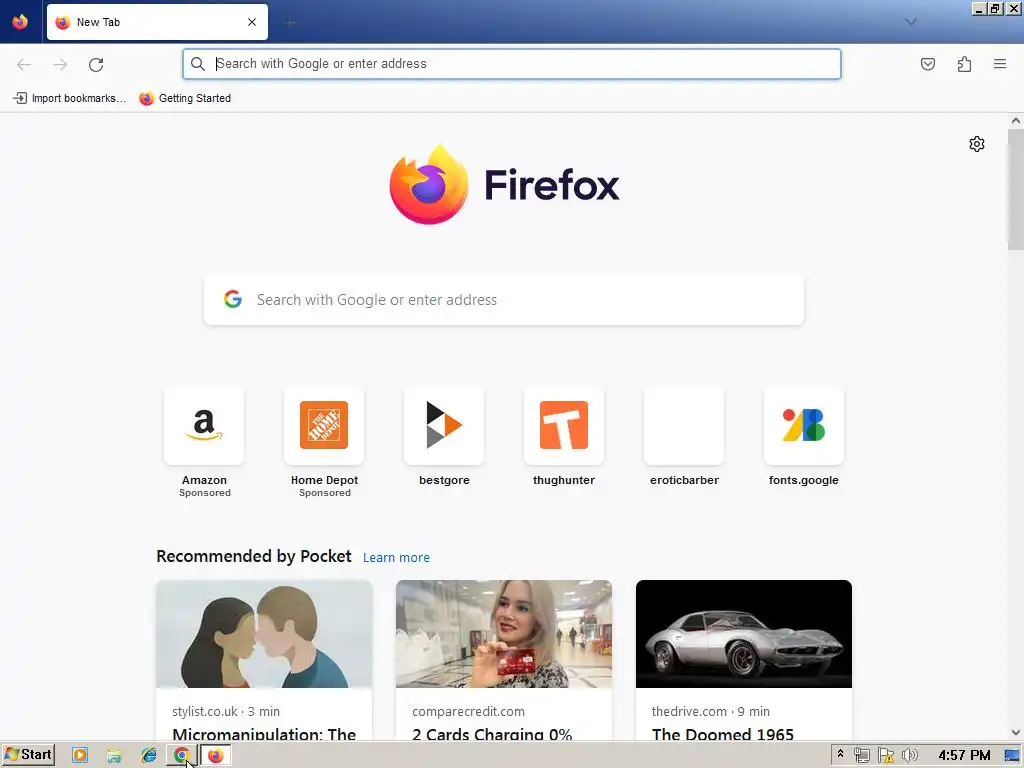Show hidden system tray icons
1024x768 pixels.
click(840, 754)
